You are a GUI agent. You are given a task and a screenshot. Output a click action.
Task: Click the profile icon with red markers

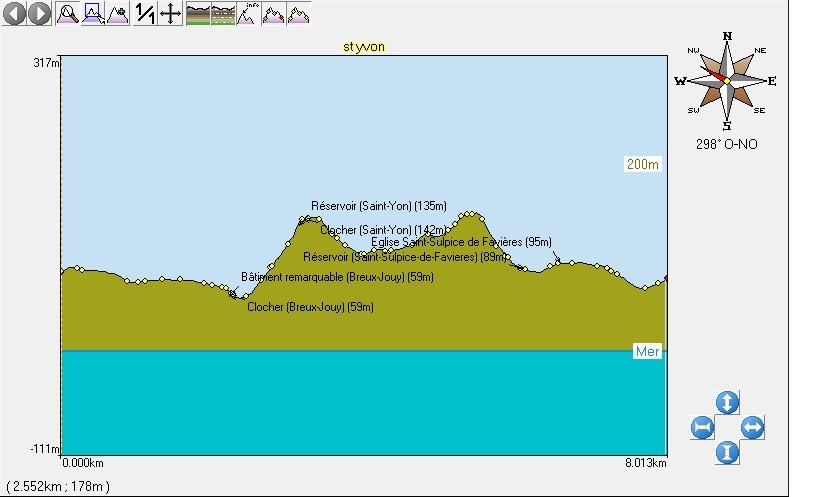[x=273, y=14]
